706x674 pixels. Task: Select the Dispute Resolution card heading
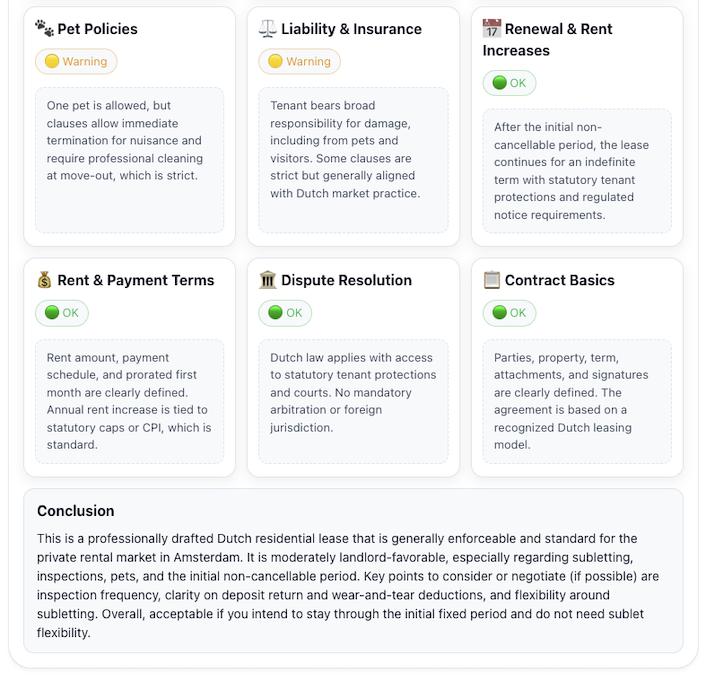[x=346, y=280]
